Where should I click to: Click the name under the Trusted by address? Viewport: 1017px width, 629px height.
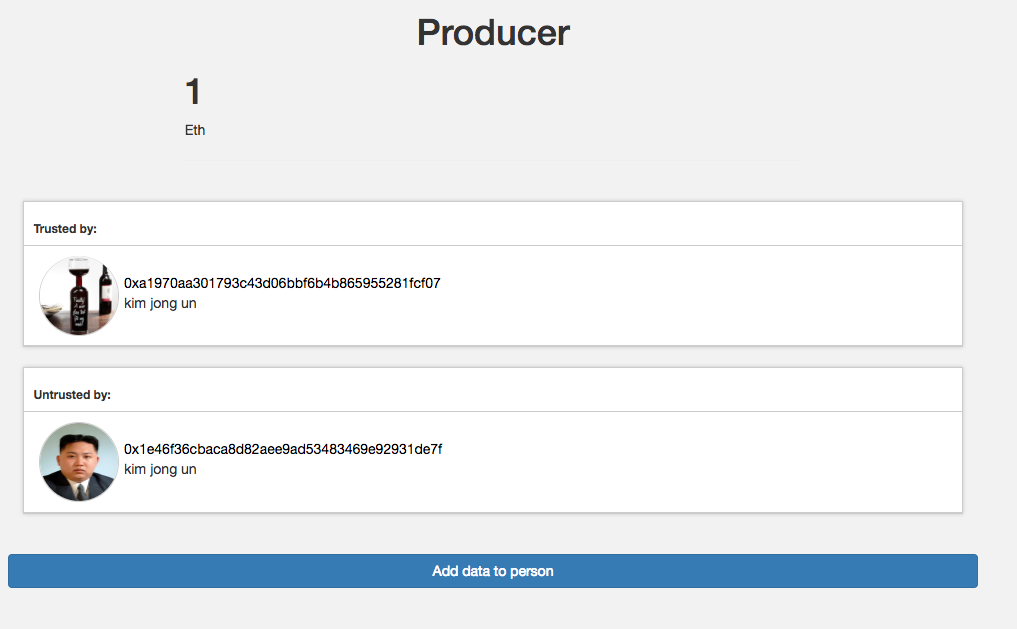pos(160,303)
